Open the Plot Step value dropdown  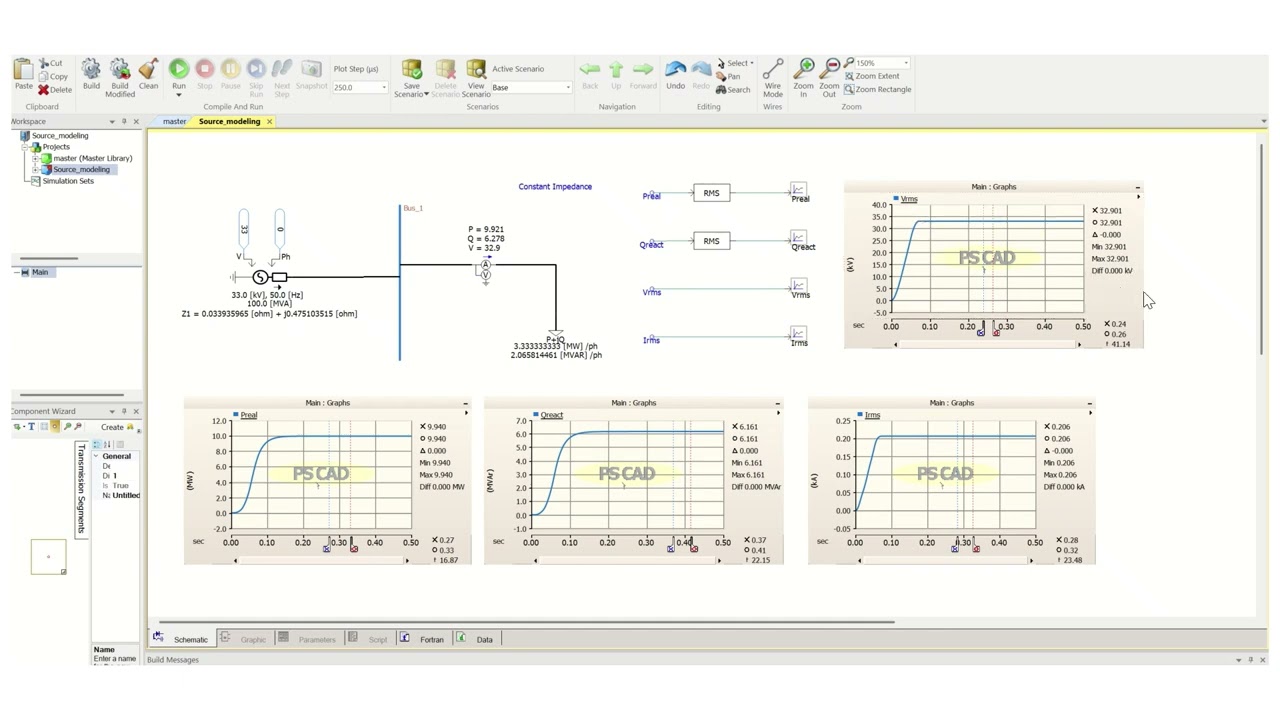click(384, 88)
